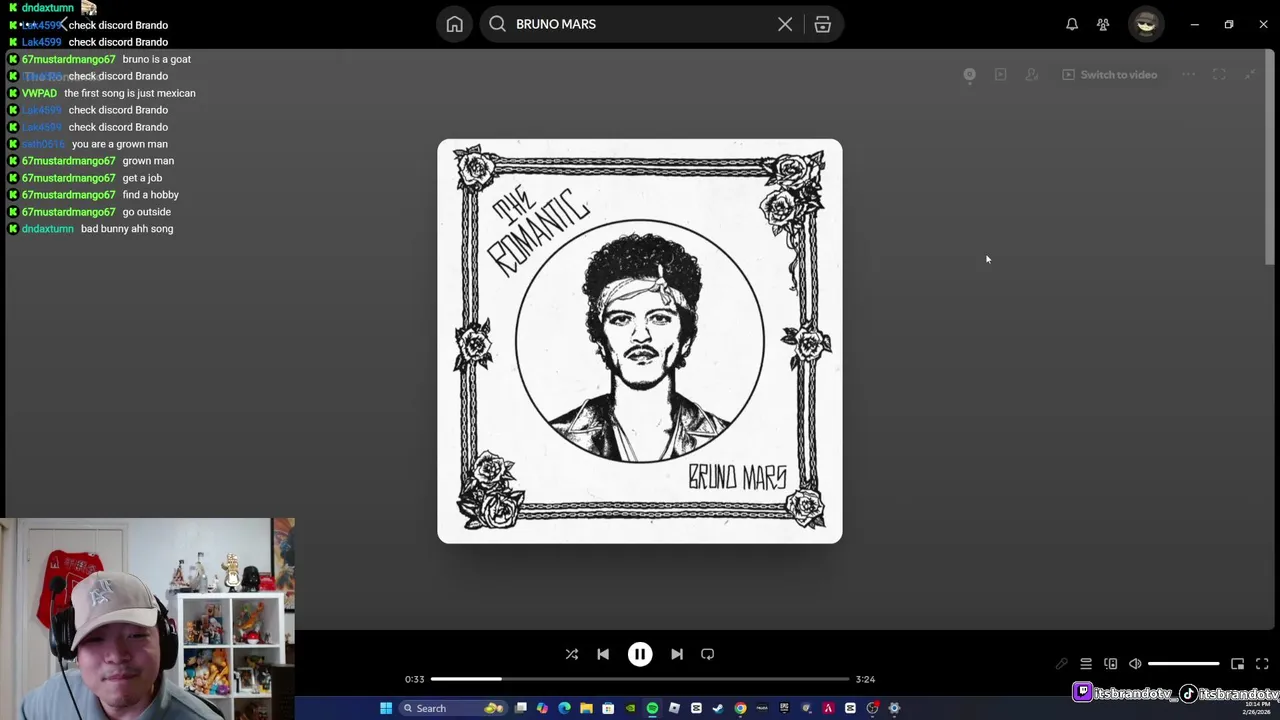This screenshot has height=720, width=1280.
Task: Click The Romantic album cover art
Action: [x=640, y=341]
